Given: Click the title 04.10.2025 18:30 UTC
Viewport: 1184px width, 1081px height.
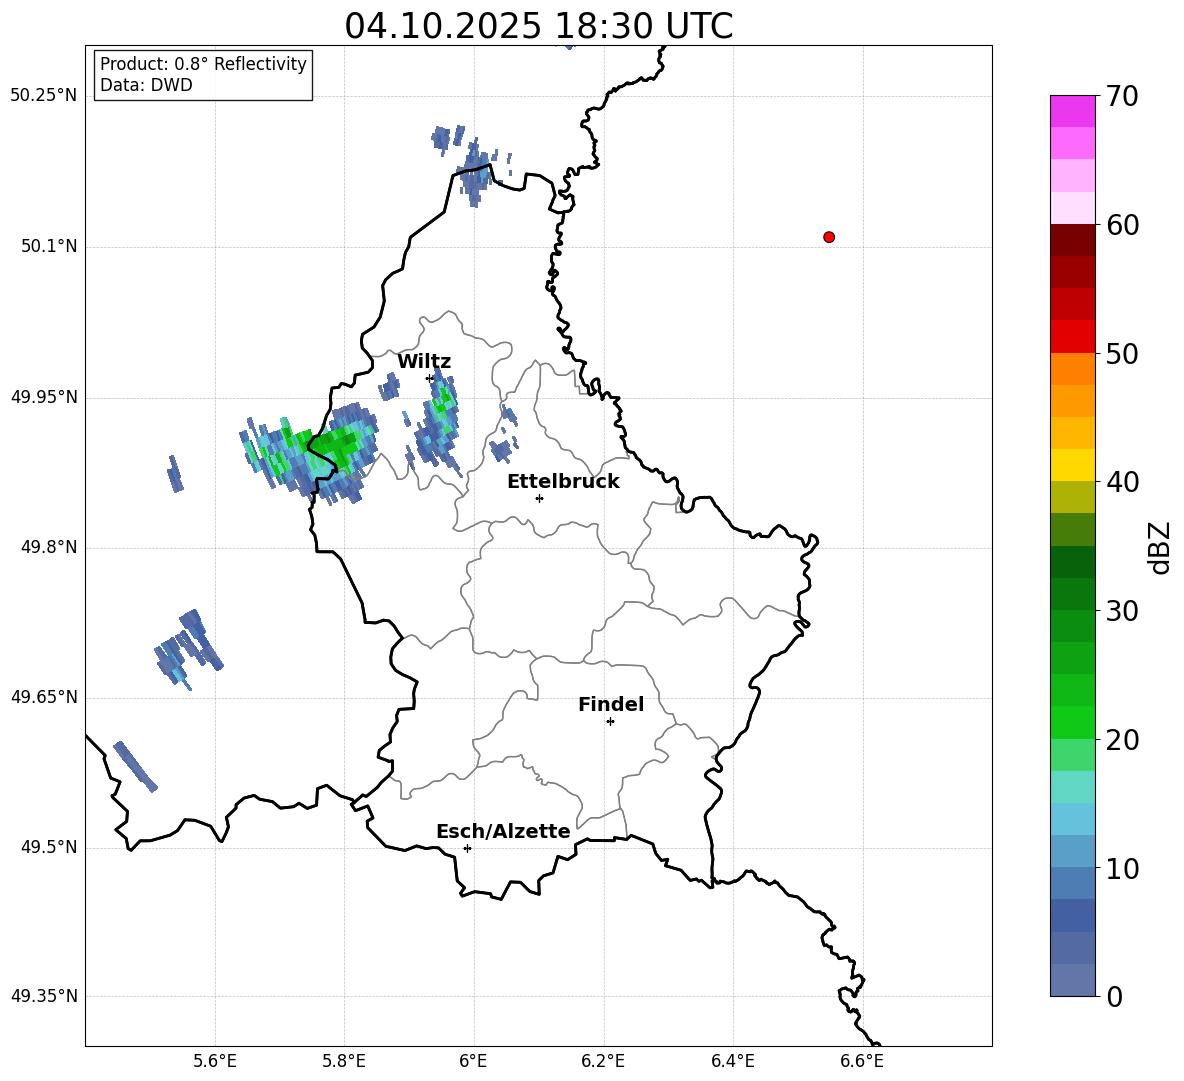Looking at the screenshot, I should [539, 26].
